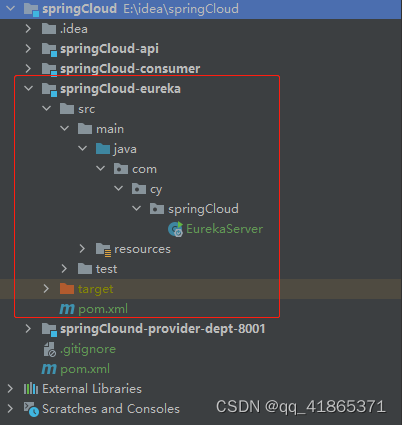Select the External Libraries label

(x=92, y=389)
